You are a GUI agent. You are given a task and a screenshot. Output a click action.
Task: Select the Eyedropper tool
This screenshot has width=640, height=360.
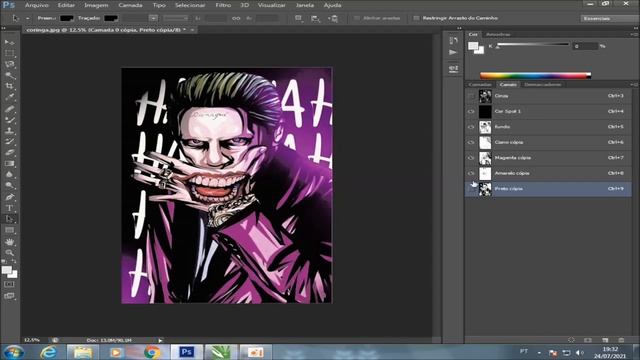9,97
